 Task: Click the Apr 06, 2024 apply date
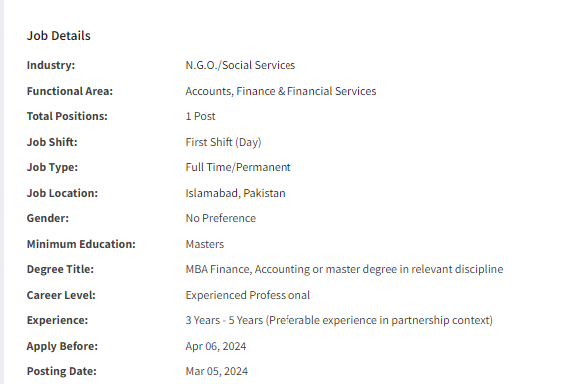[216, 347]
